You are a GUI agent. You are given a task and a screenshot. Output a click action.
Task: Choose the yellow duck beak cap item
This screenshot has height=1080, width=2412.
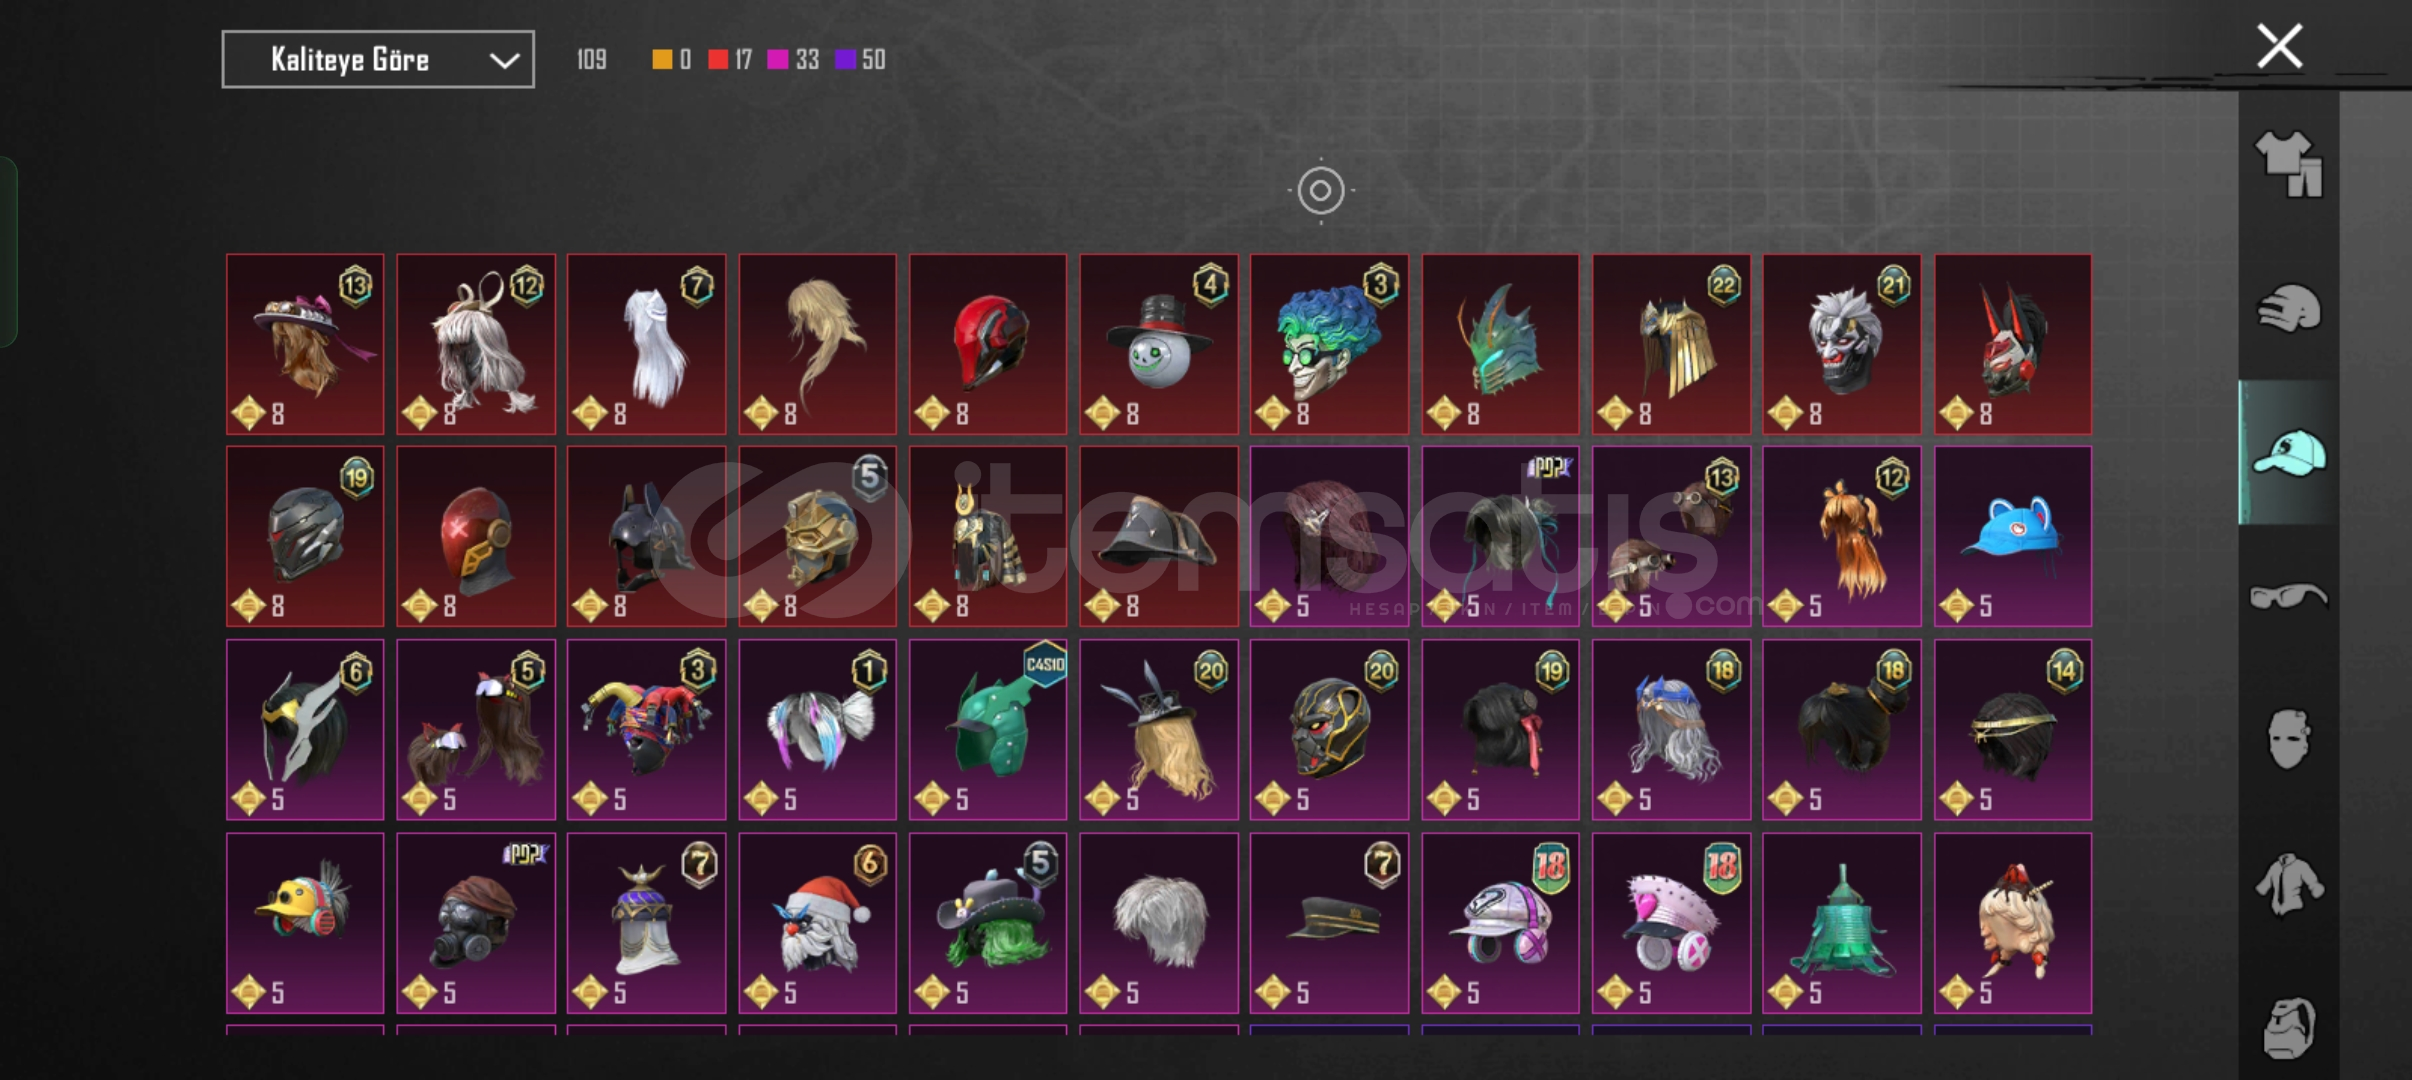tap(305, 923)
